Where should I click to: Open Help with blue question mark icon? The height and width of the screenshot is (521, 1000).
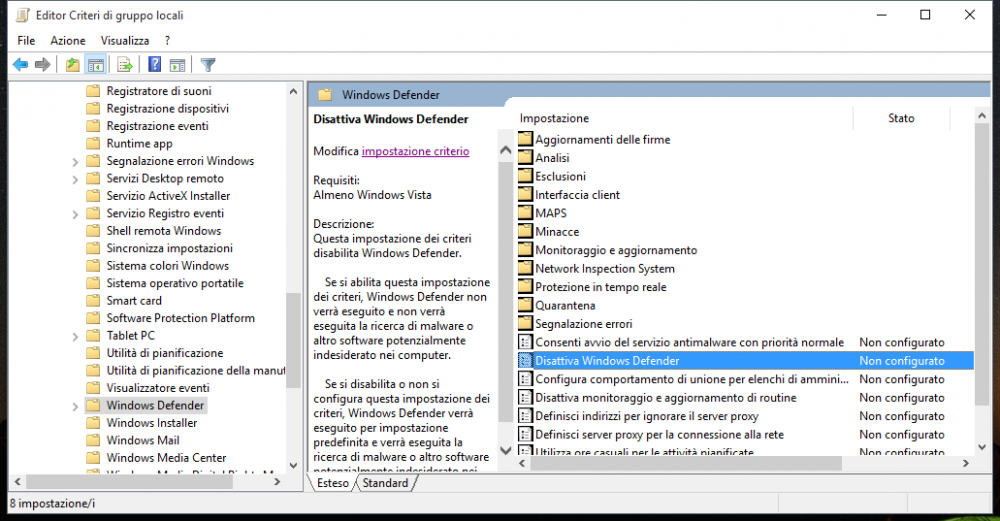(x=155, y=65)
